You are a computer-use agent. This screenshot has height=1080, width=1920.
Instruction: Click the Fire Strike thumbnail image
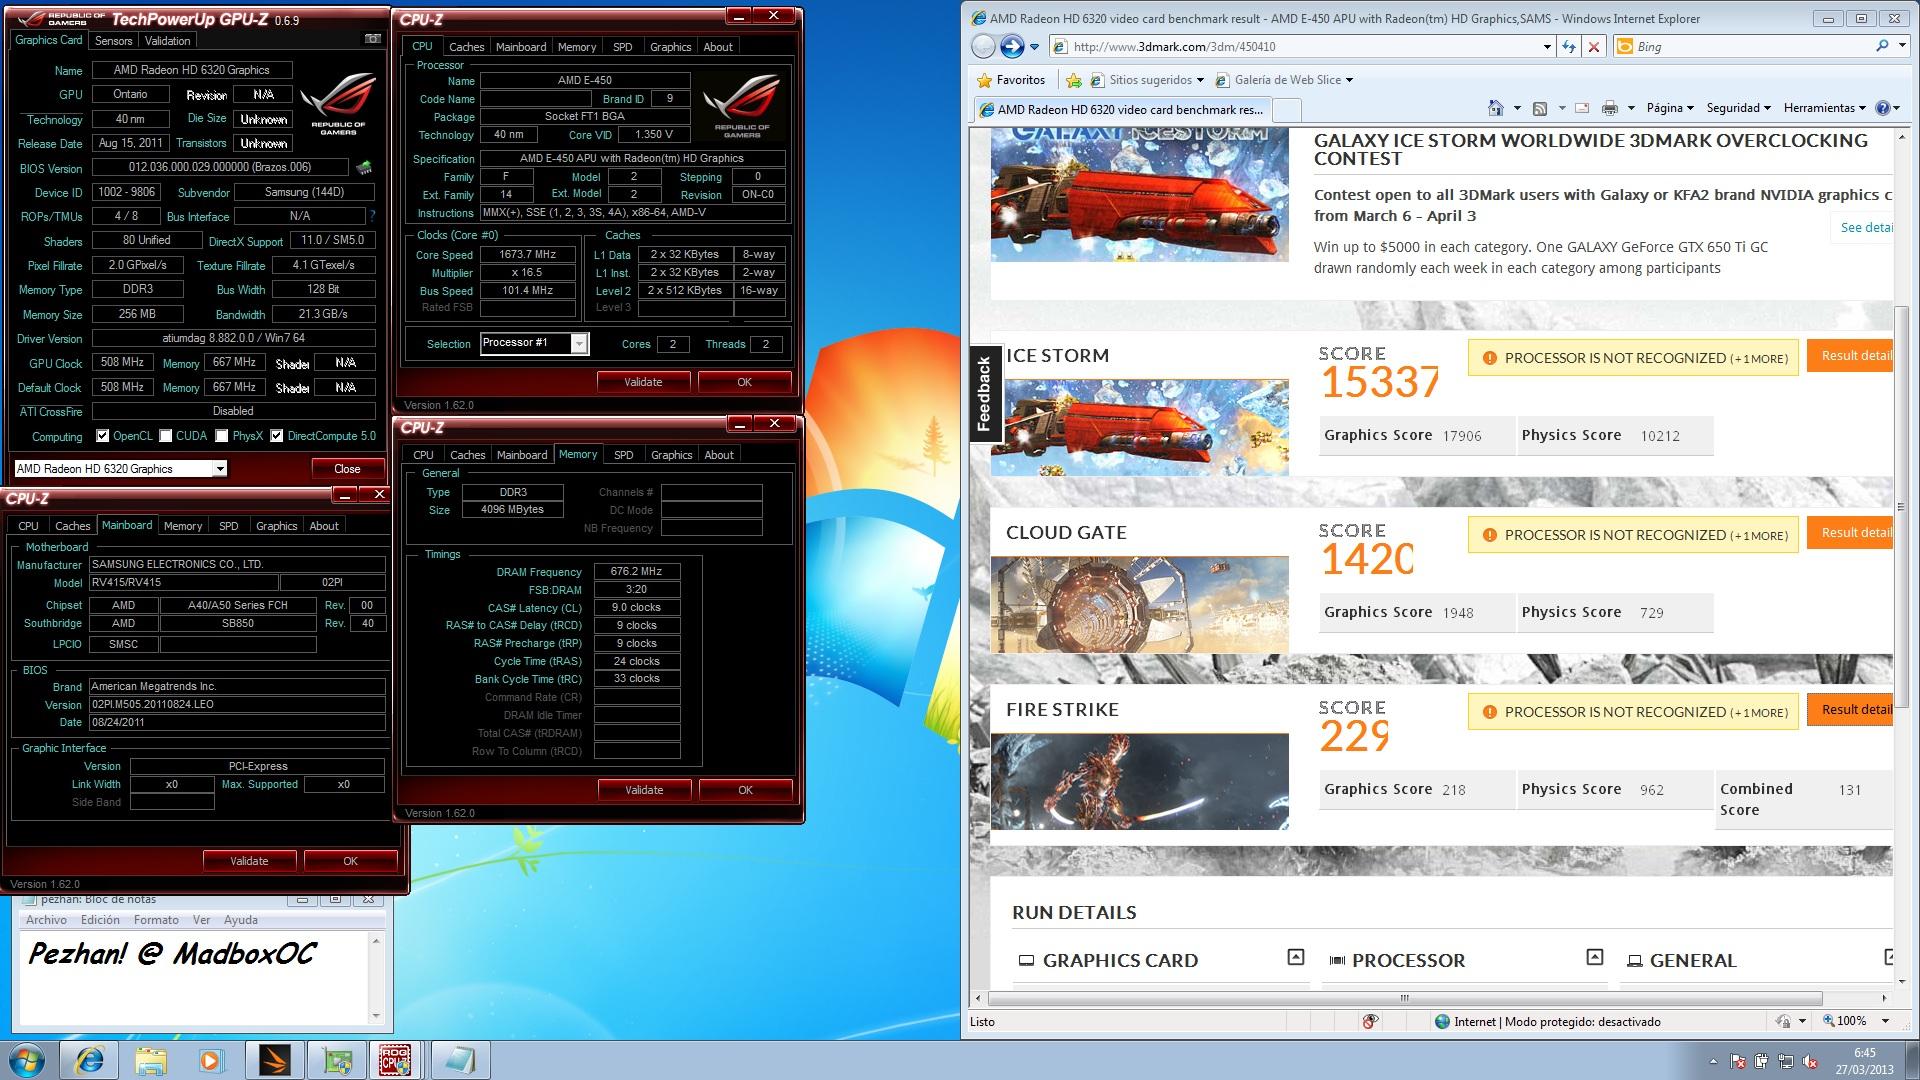1139,781
